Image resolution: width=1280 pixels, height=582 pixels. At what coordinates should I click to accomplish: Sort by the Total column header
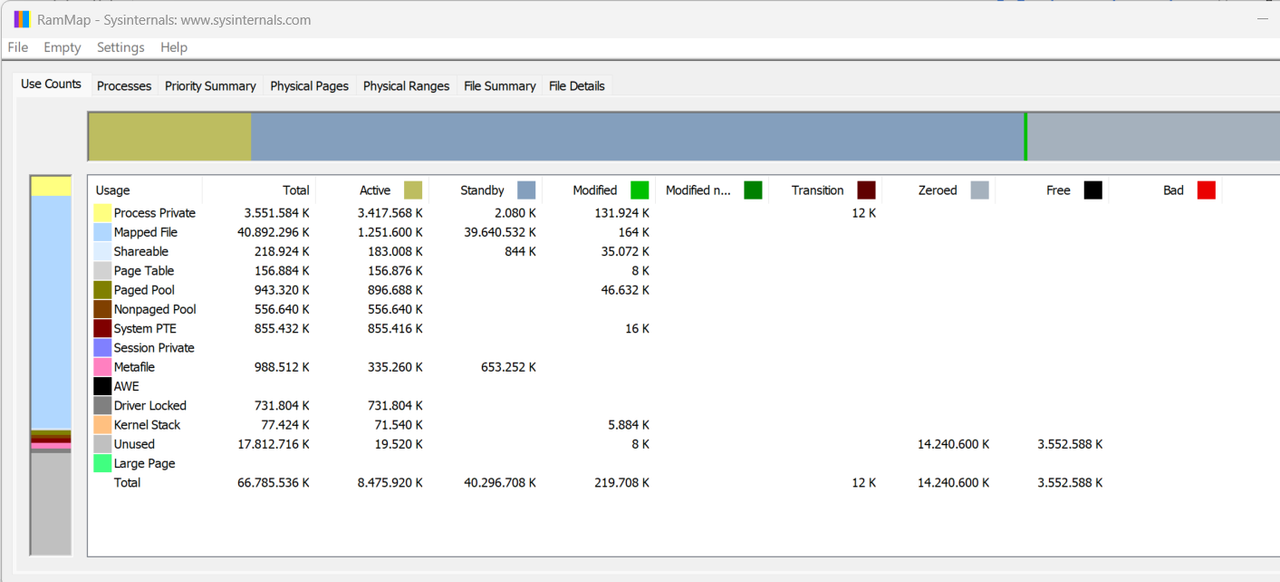pos(259,190)
